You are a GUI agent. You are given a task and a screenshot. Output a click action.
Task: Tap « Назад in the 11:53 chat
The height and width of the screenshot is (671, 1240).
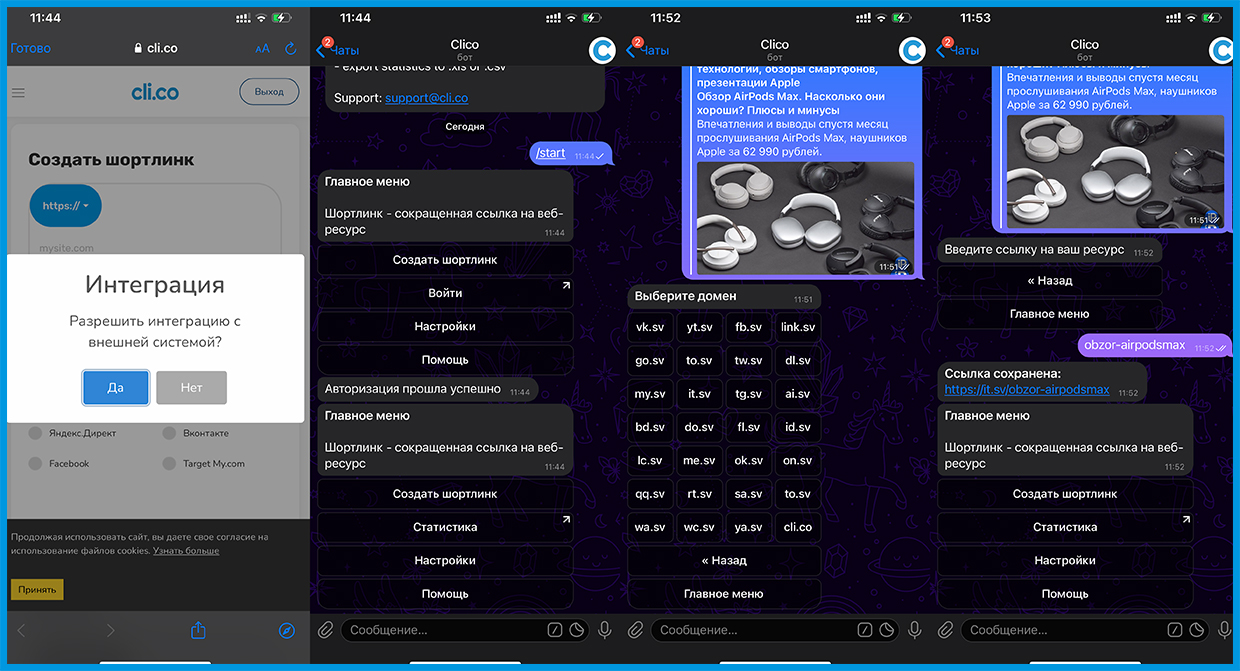pos(1050,280)
